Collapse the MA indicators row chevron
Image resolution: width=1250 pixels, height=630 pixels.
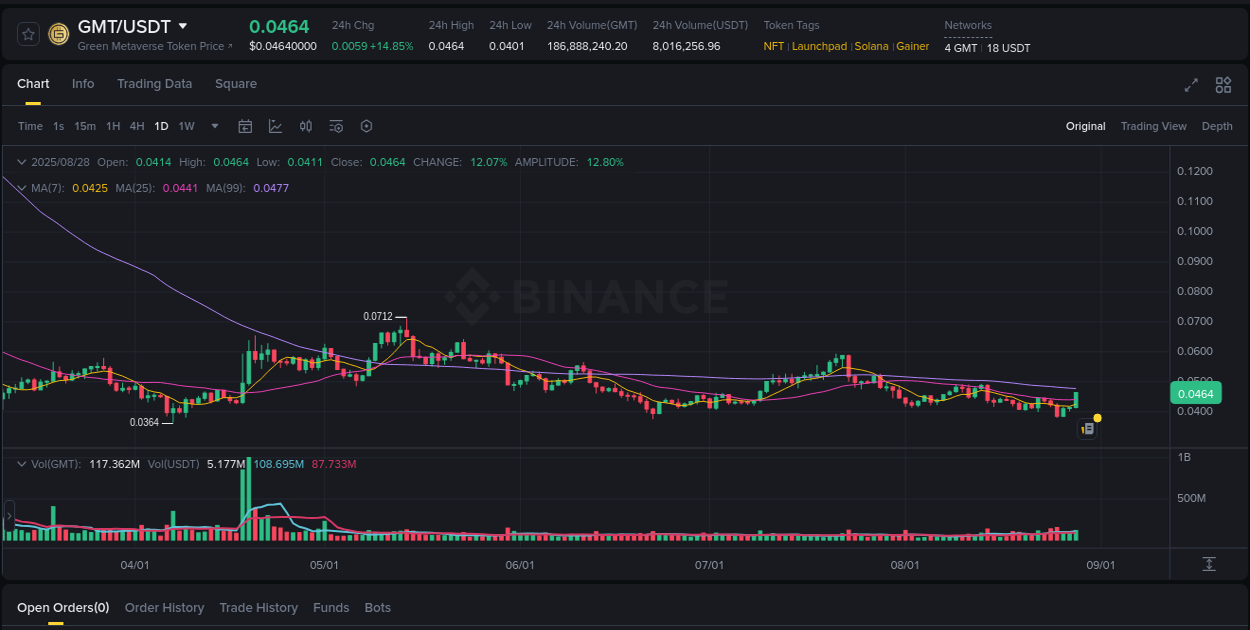22,187
